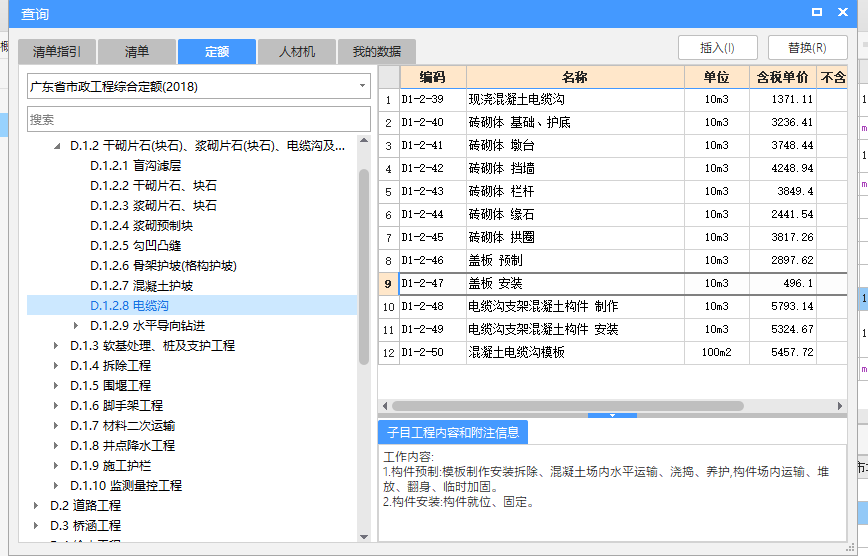Select D.1.2.7 混凝土护坡 tree item
The image size is (868, 556).
click(x=141, y=285)
